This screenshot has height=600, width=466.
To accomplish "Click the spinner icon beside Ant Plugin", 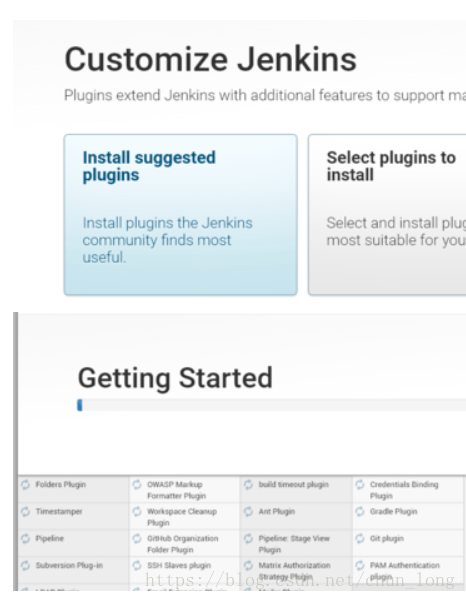I will pos(248,512).
